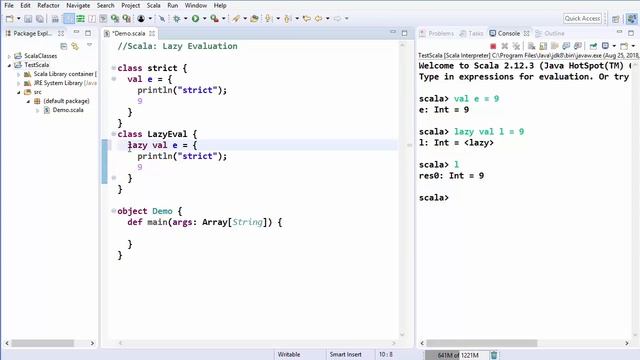Fold the class LazyEval code block
Viewport: 640px width, 360px height.
pos(114,134)
